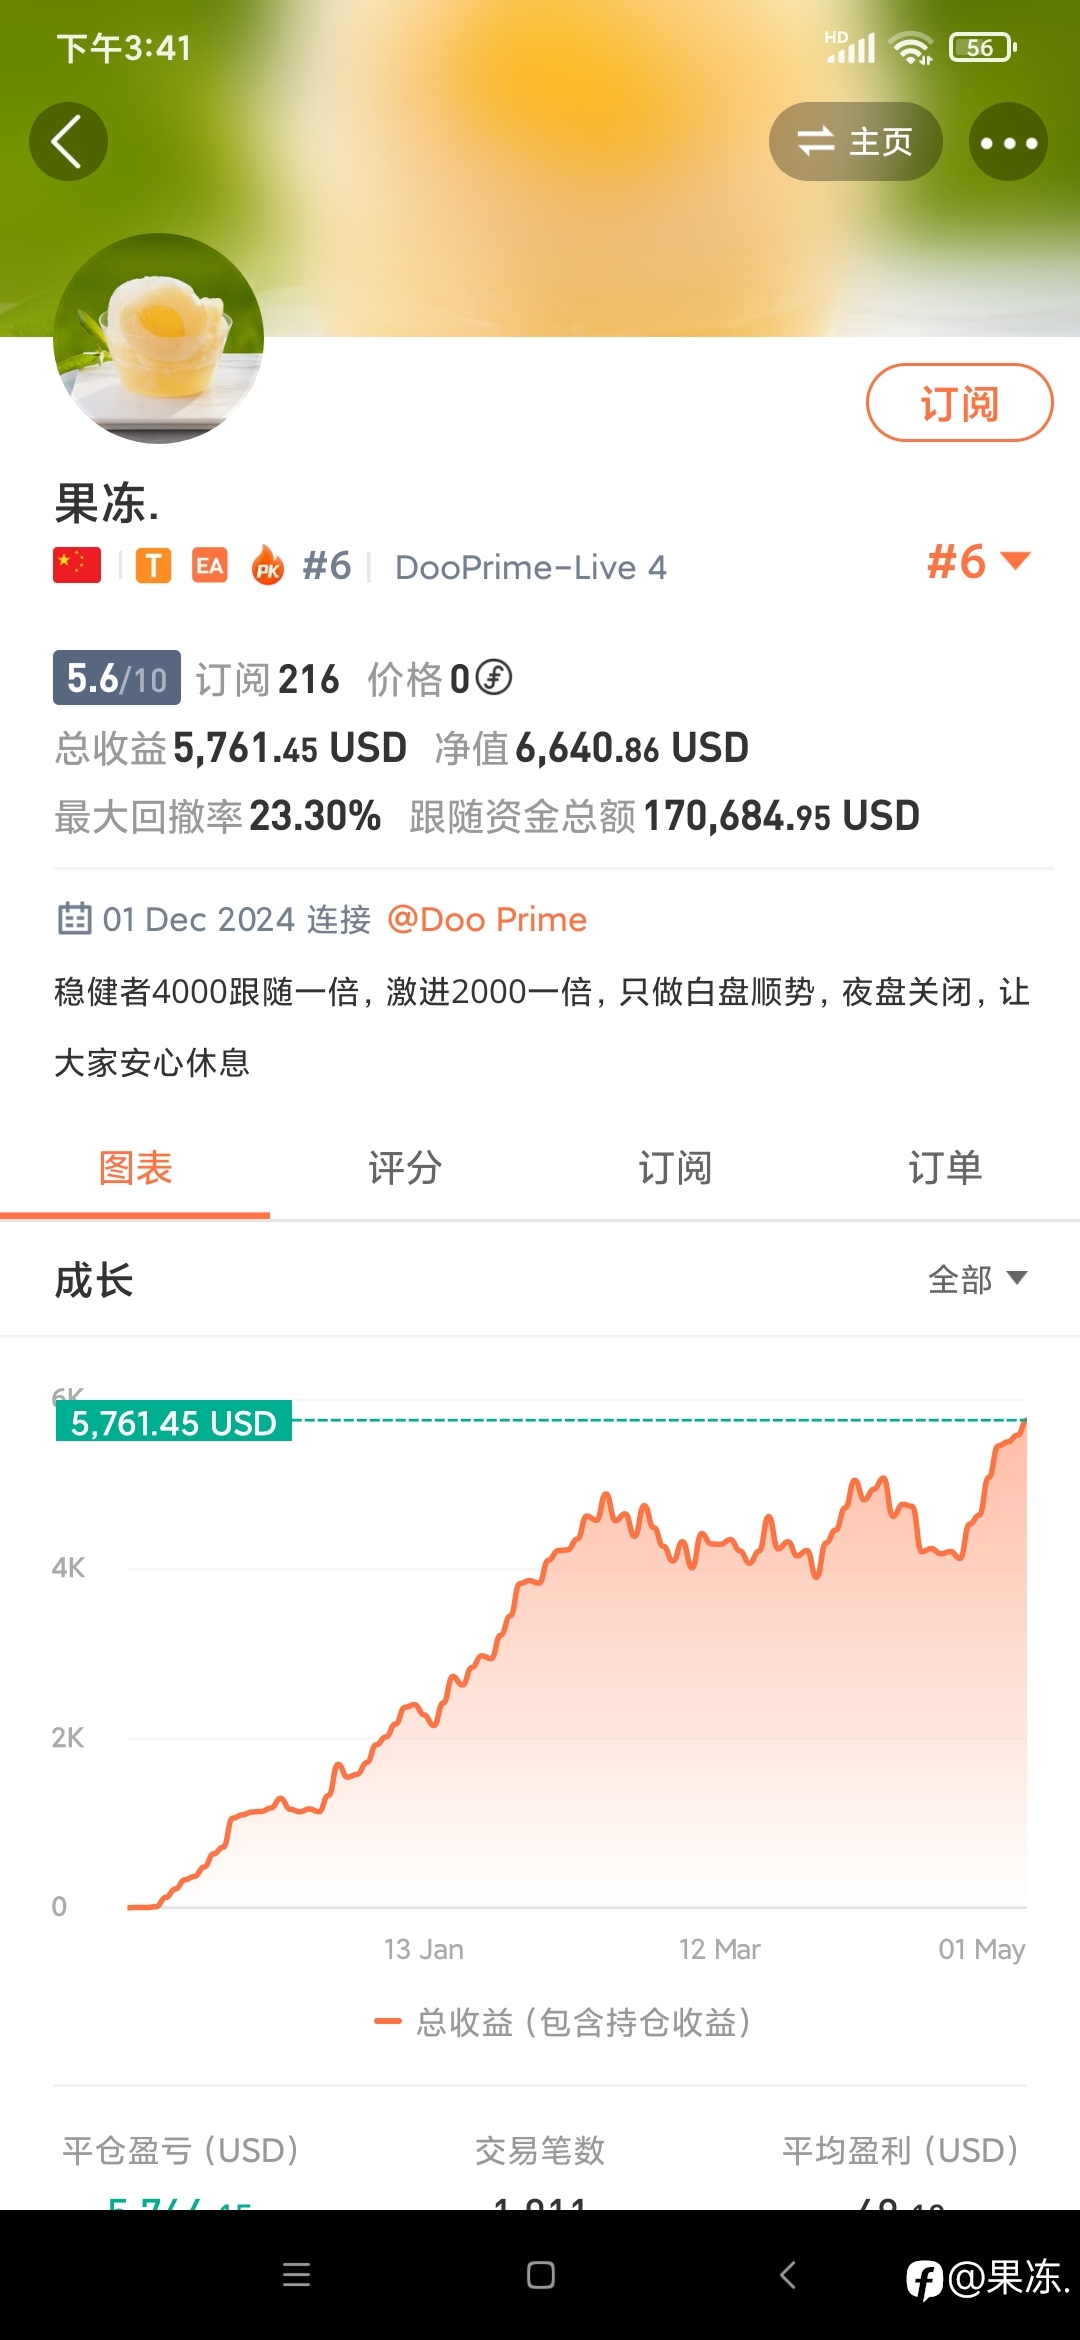
Task: Tap the 果冻 profile avatar picture
Action: 158,338
